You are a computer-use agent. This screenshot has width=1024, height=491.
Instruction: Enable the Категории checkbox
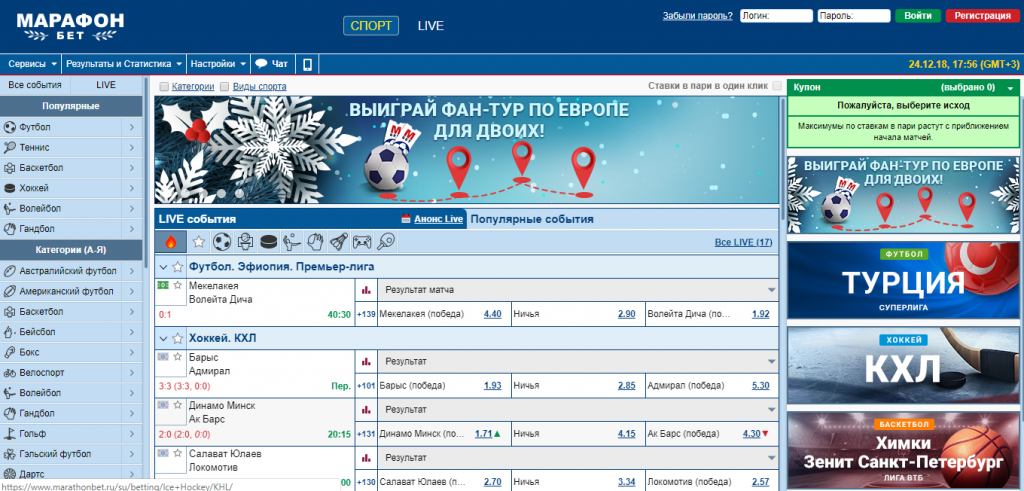(x=165, y=86)
